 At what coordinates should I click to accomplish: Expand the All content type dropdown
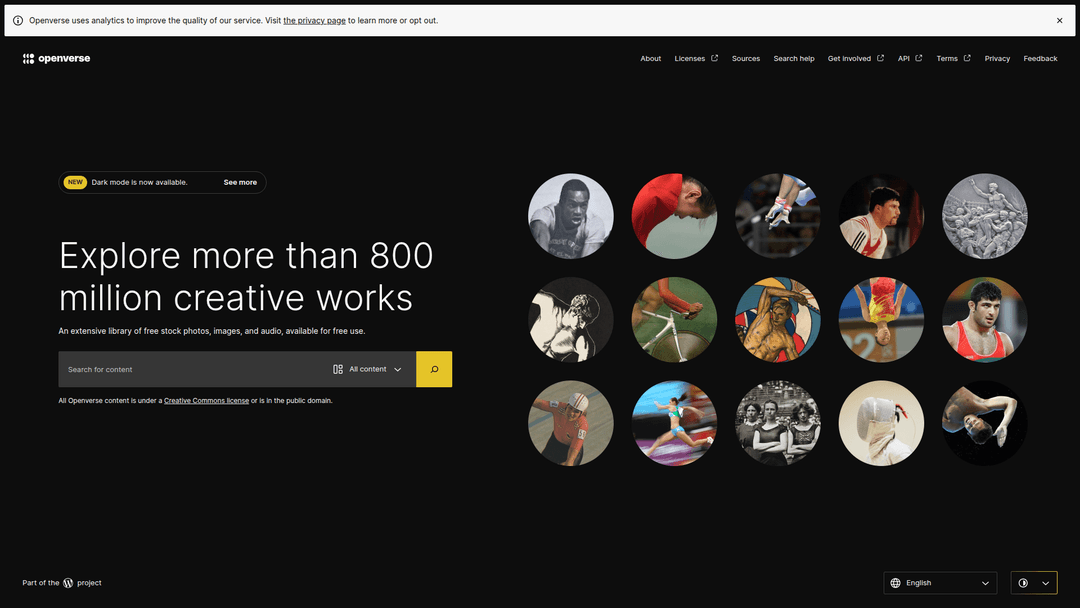point(367,369)
